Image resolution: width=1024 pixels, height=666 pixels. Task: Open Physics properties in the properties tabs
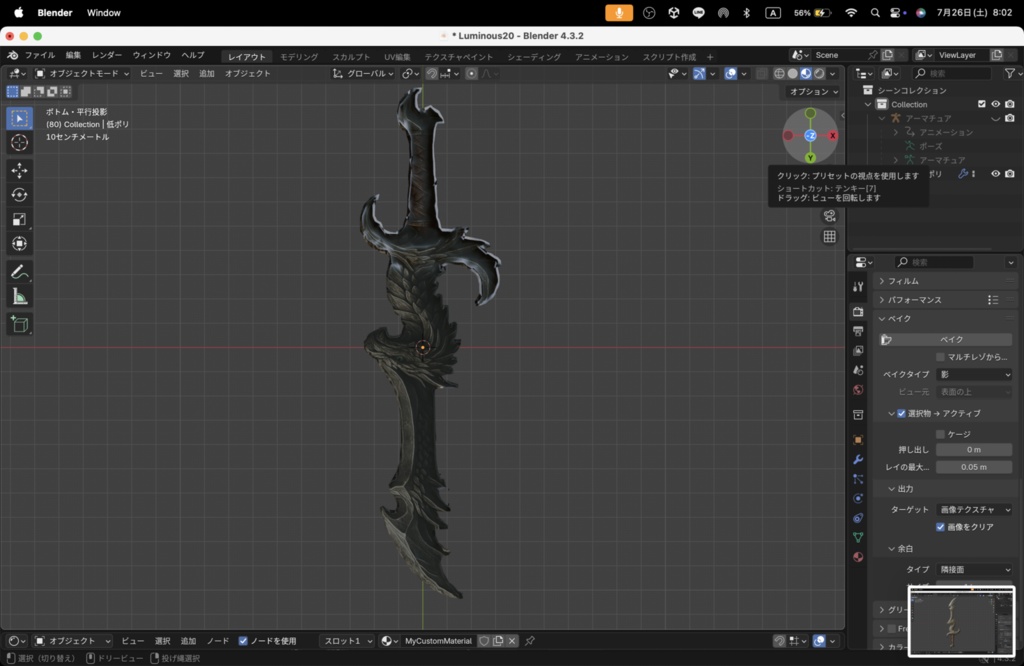(857, 498)
